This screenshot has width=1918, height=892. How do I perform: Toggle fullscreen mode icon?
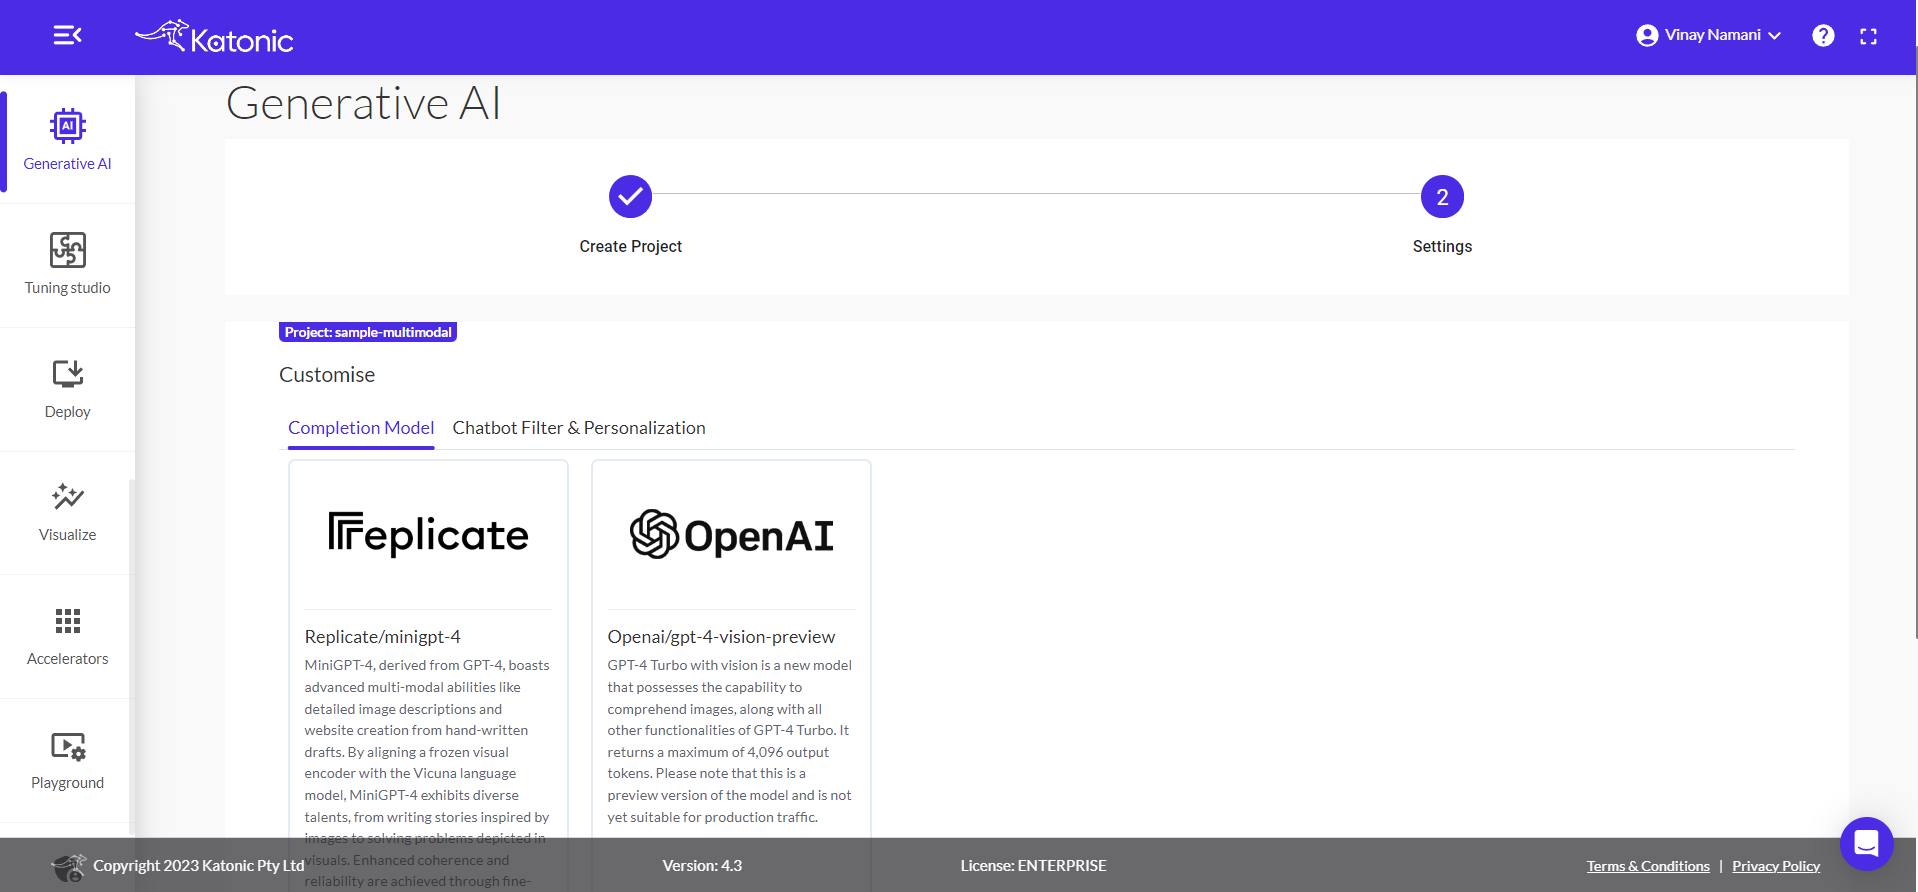point(1868,36)
